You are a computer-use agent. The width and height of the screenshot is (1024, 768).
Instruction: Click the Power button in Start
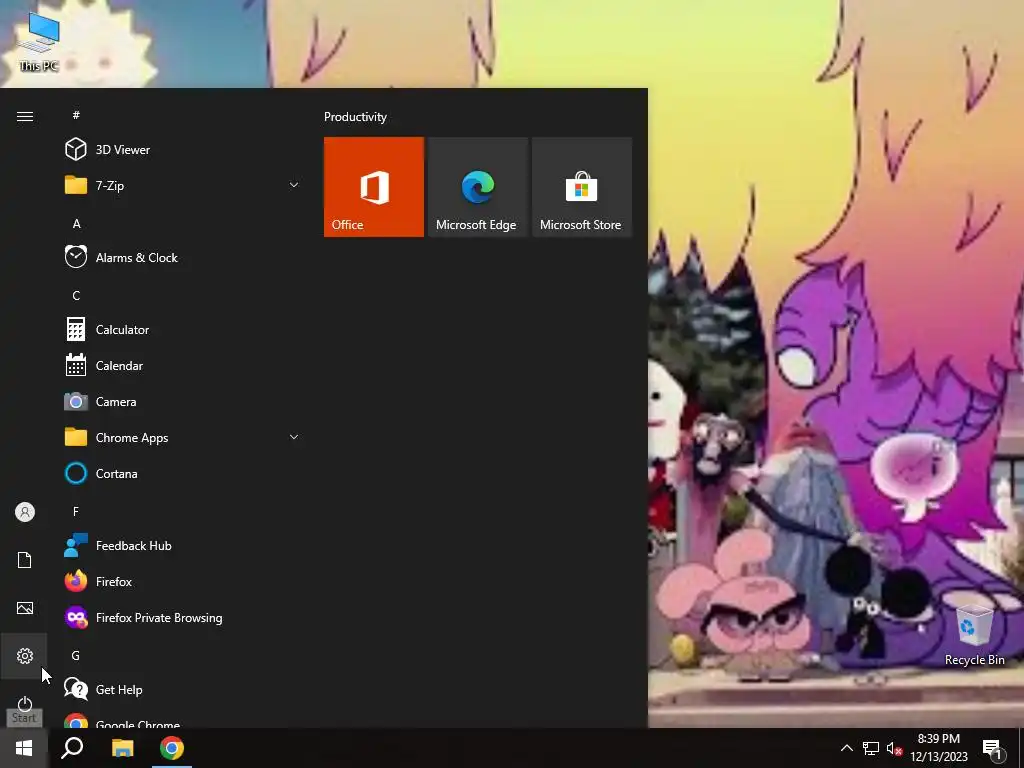(x=25, y=703)
